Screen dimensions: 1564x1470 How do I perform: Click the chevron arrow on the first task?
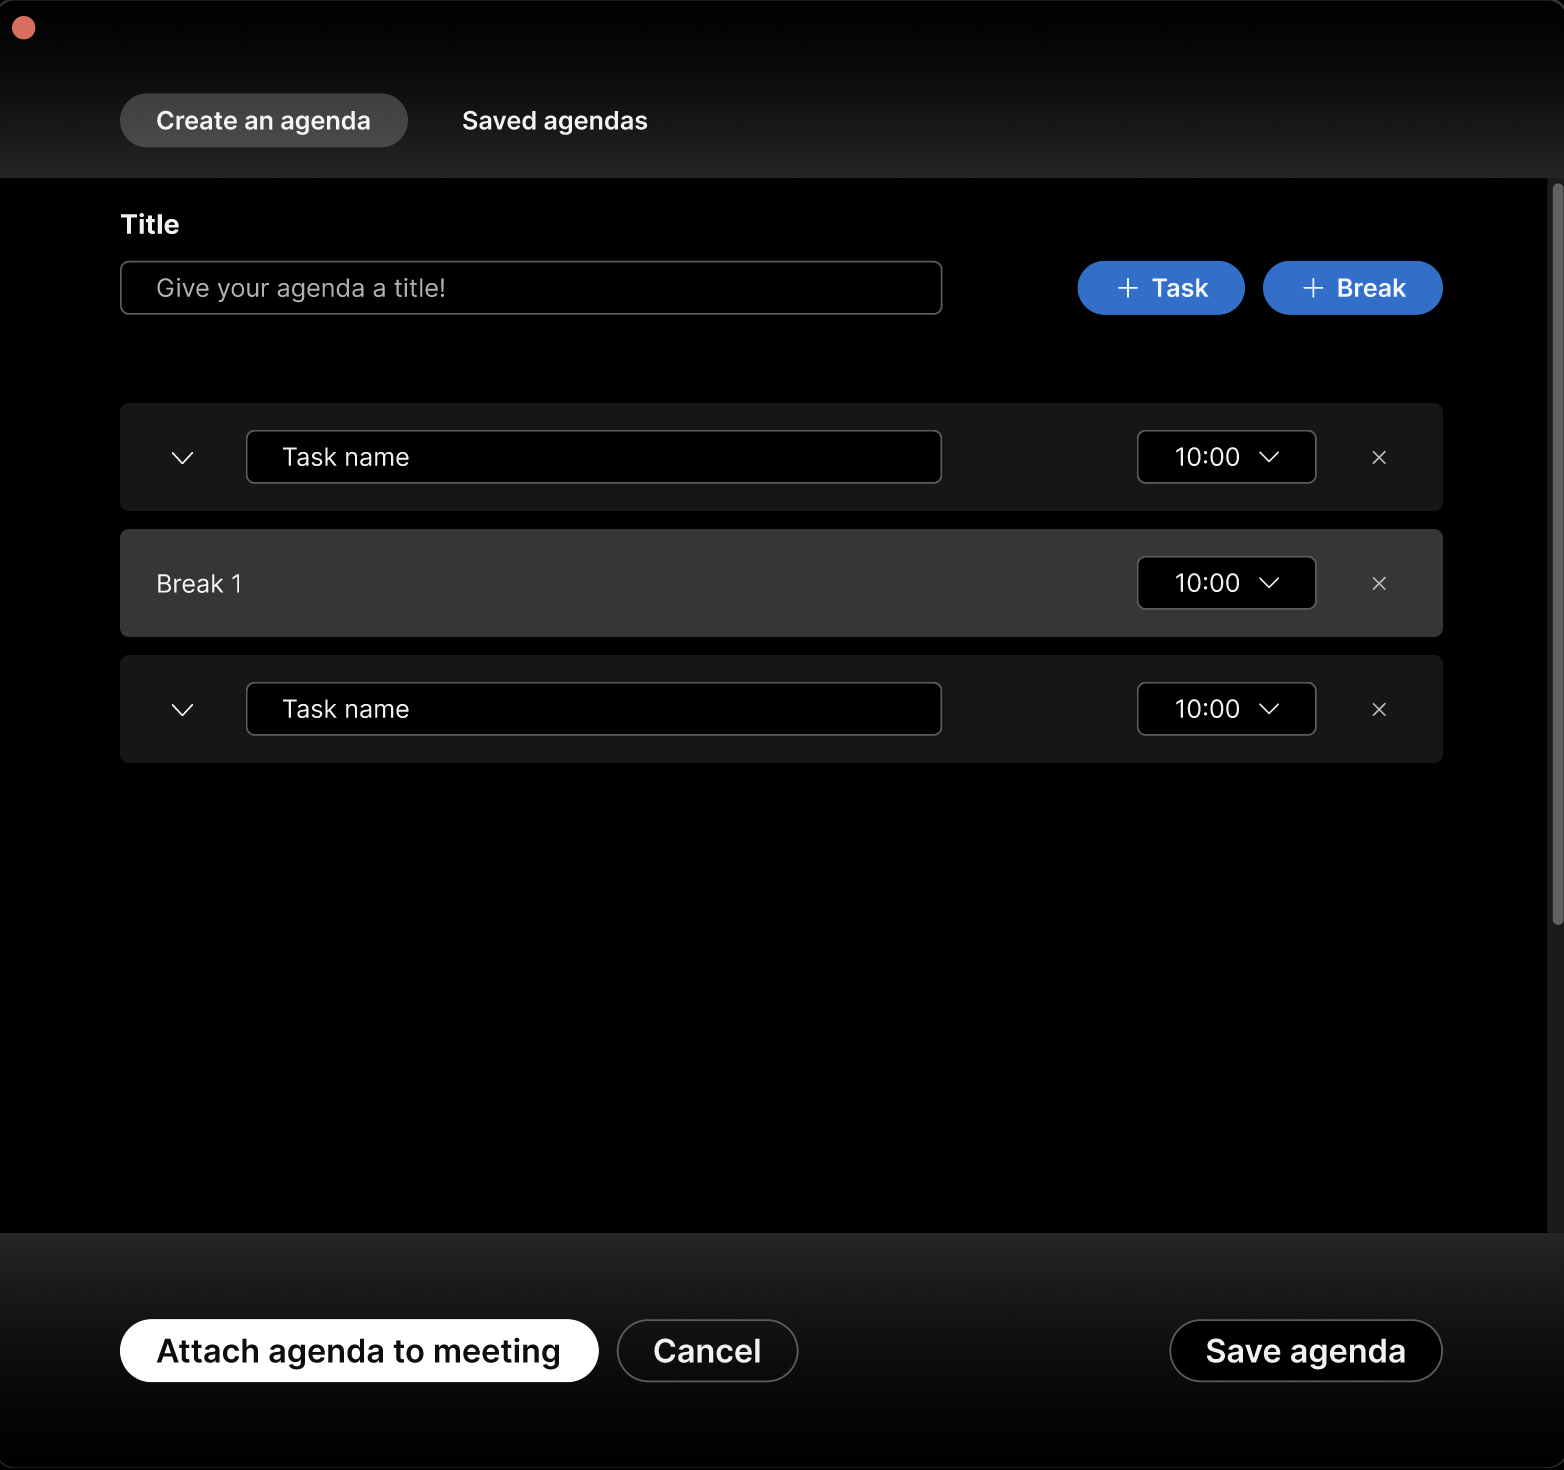tap(182, 457)
